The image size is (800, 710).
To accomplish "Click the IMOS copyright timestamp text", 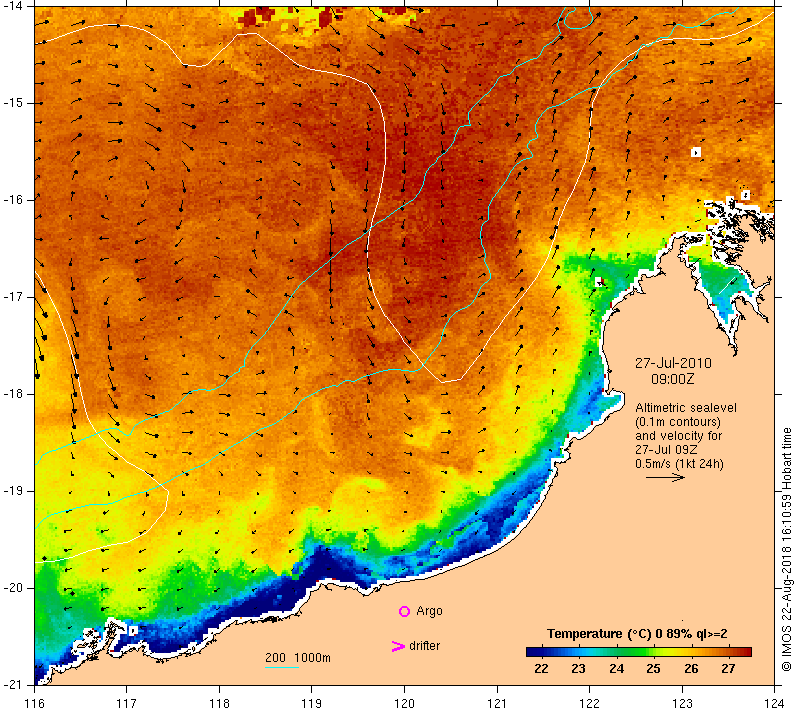I will [x=786, y=550].
